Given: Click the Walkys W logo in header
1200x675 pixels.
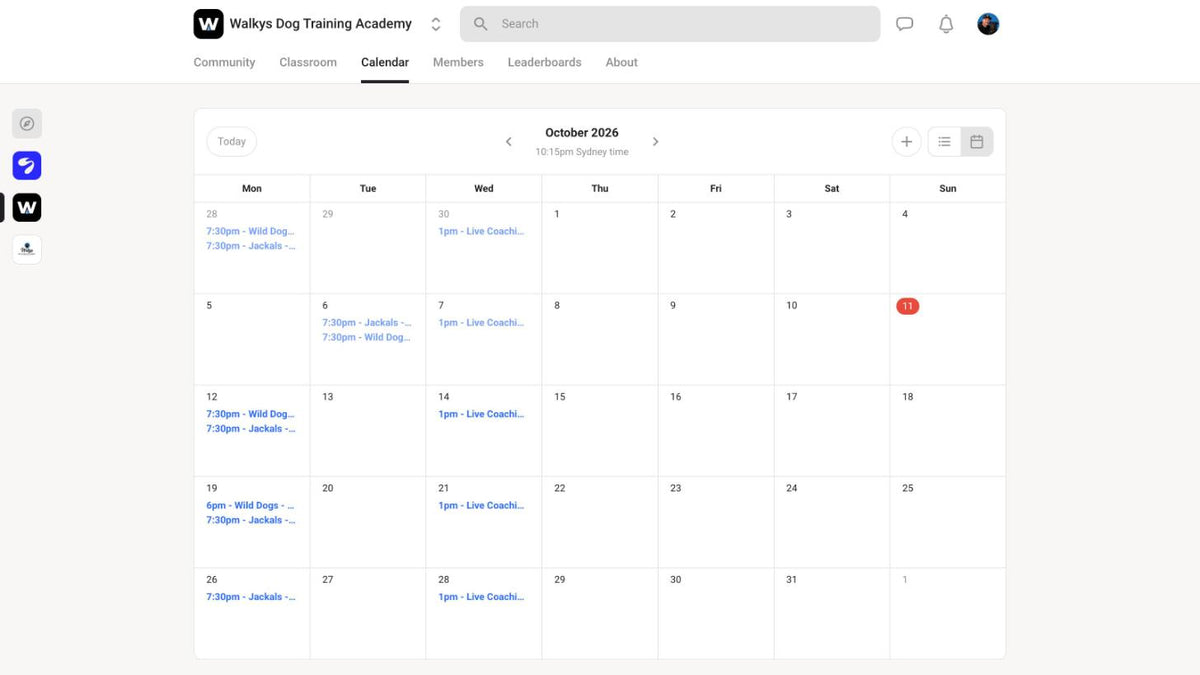Looking at the screenshot, I should tap(208, 23).
